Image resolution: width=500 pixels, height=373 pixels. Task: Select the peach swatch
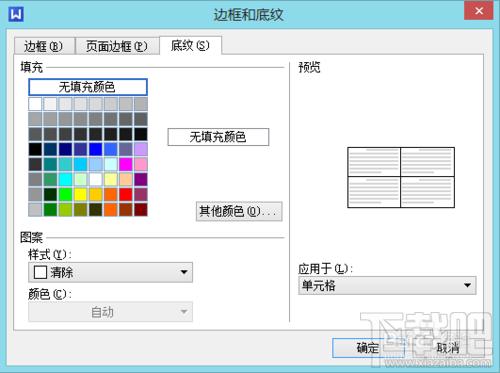pos(126,179)
